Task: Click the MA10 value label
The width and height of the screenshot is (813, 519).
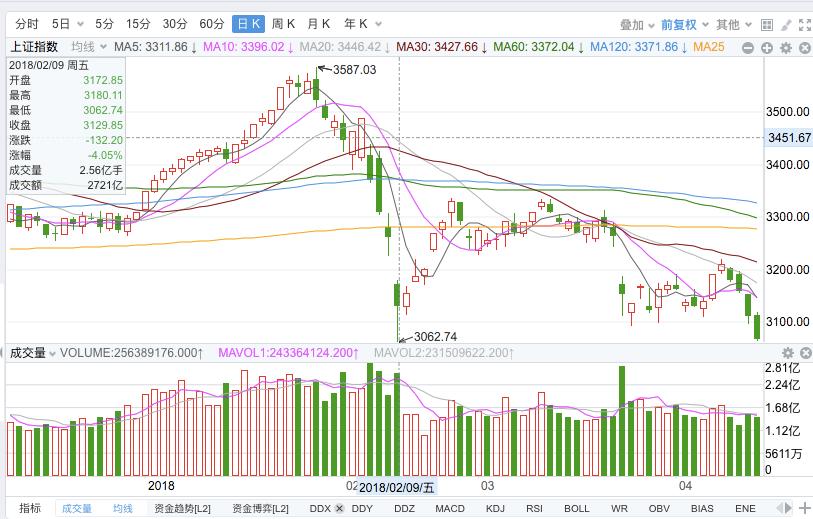Action: pos(248,47)
